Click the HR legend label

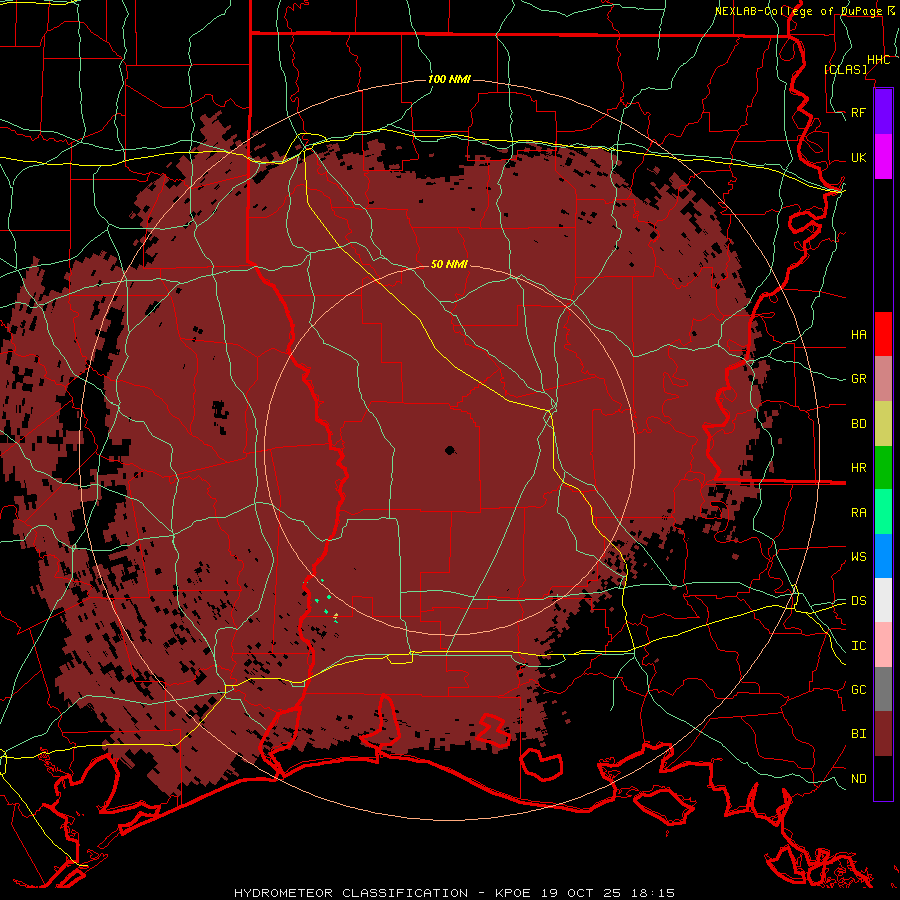pos(859,468)
